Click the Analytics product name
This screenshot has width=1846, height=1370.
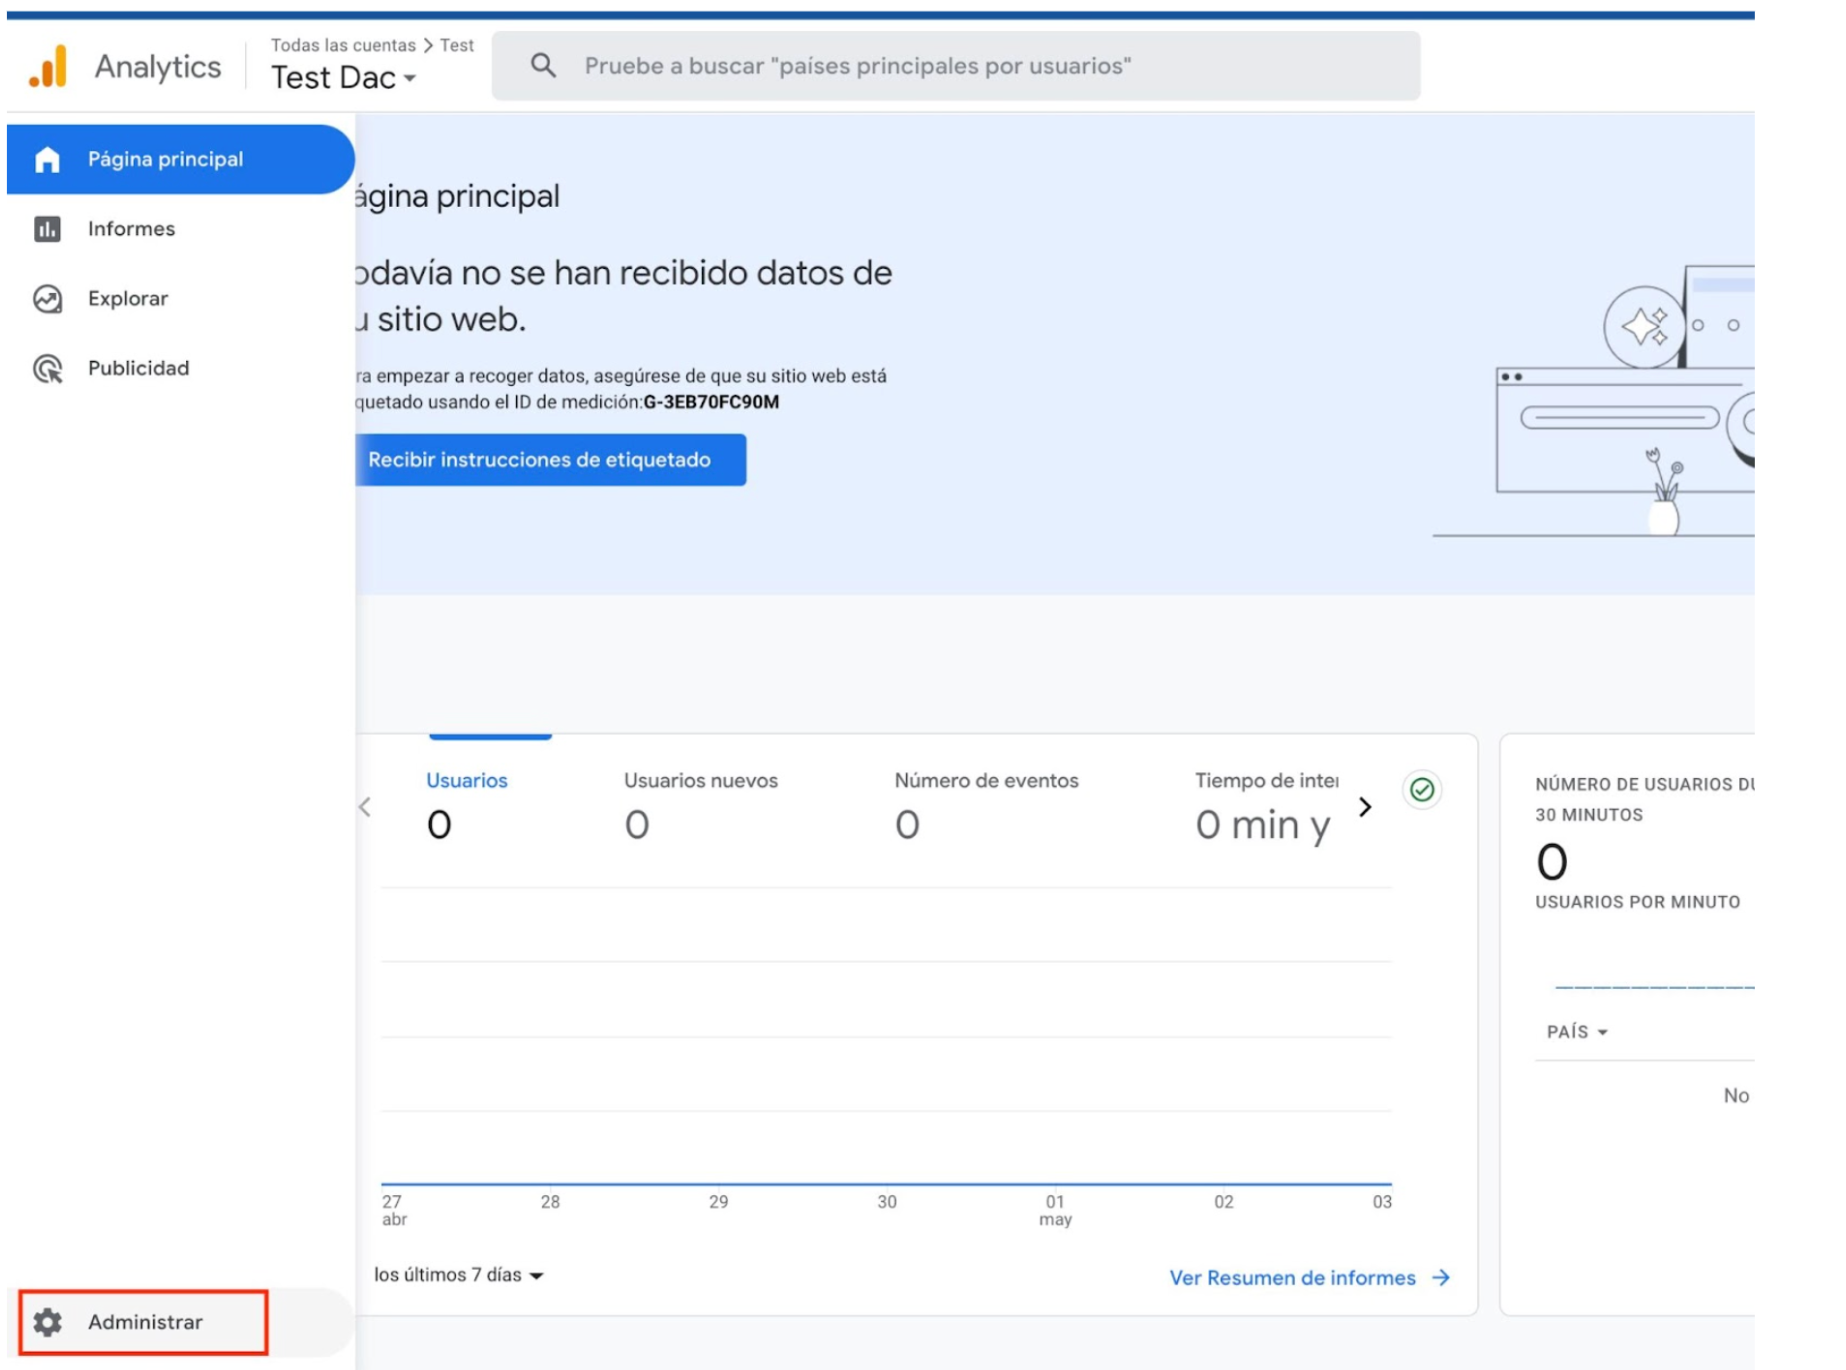pos(158,67)
